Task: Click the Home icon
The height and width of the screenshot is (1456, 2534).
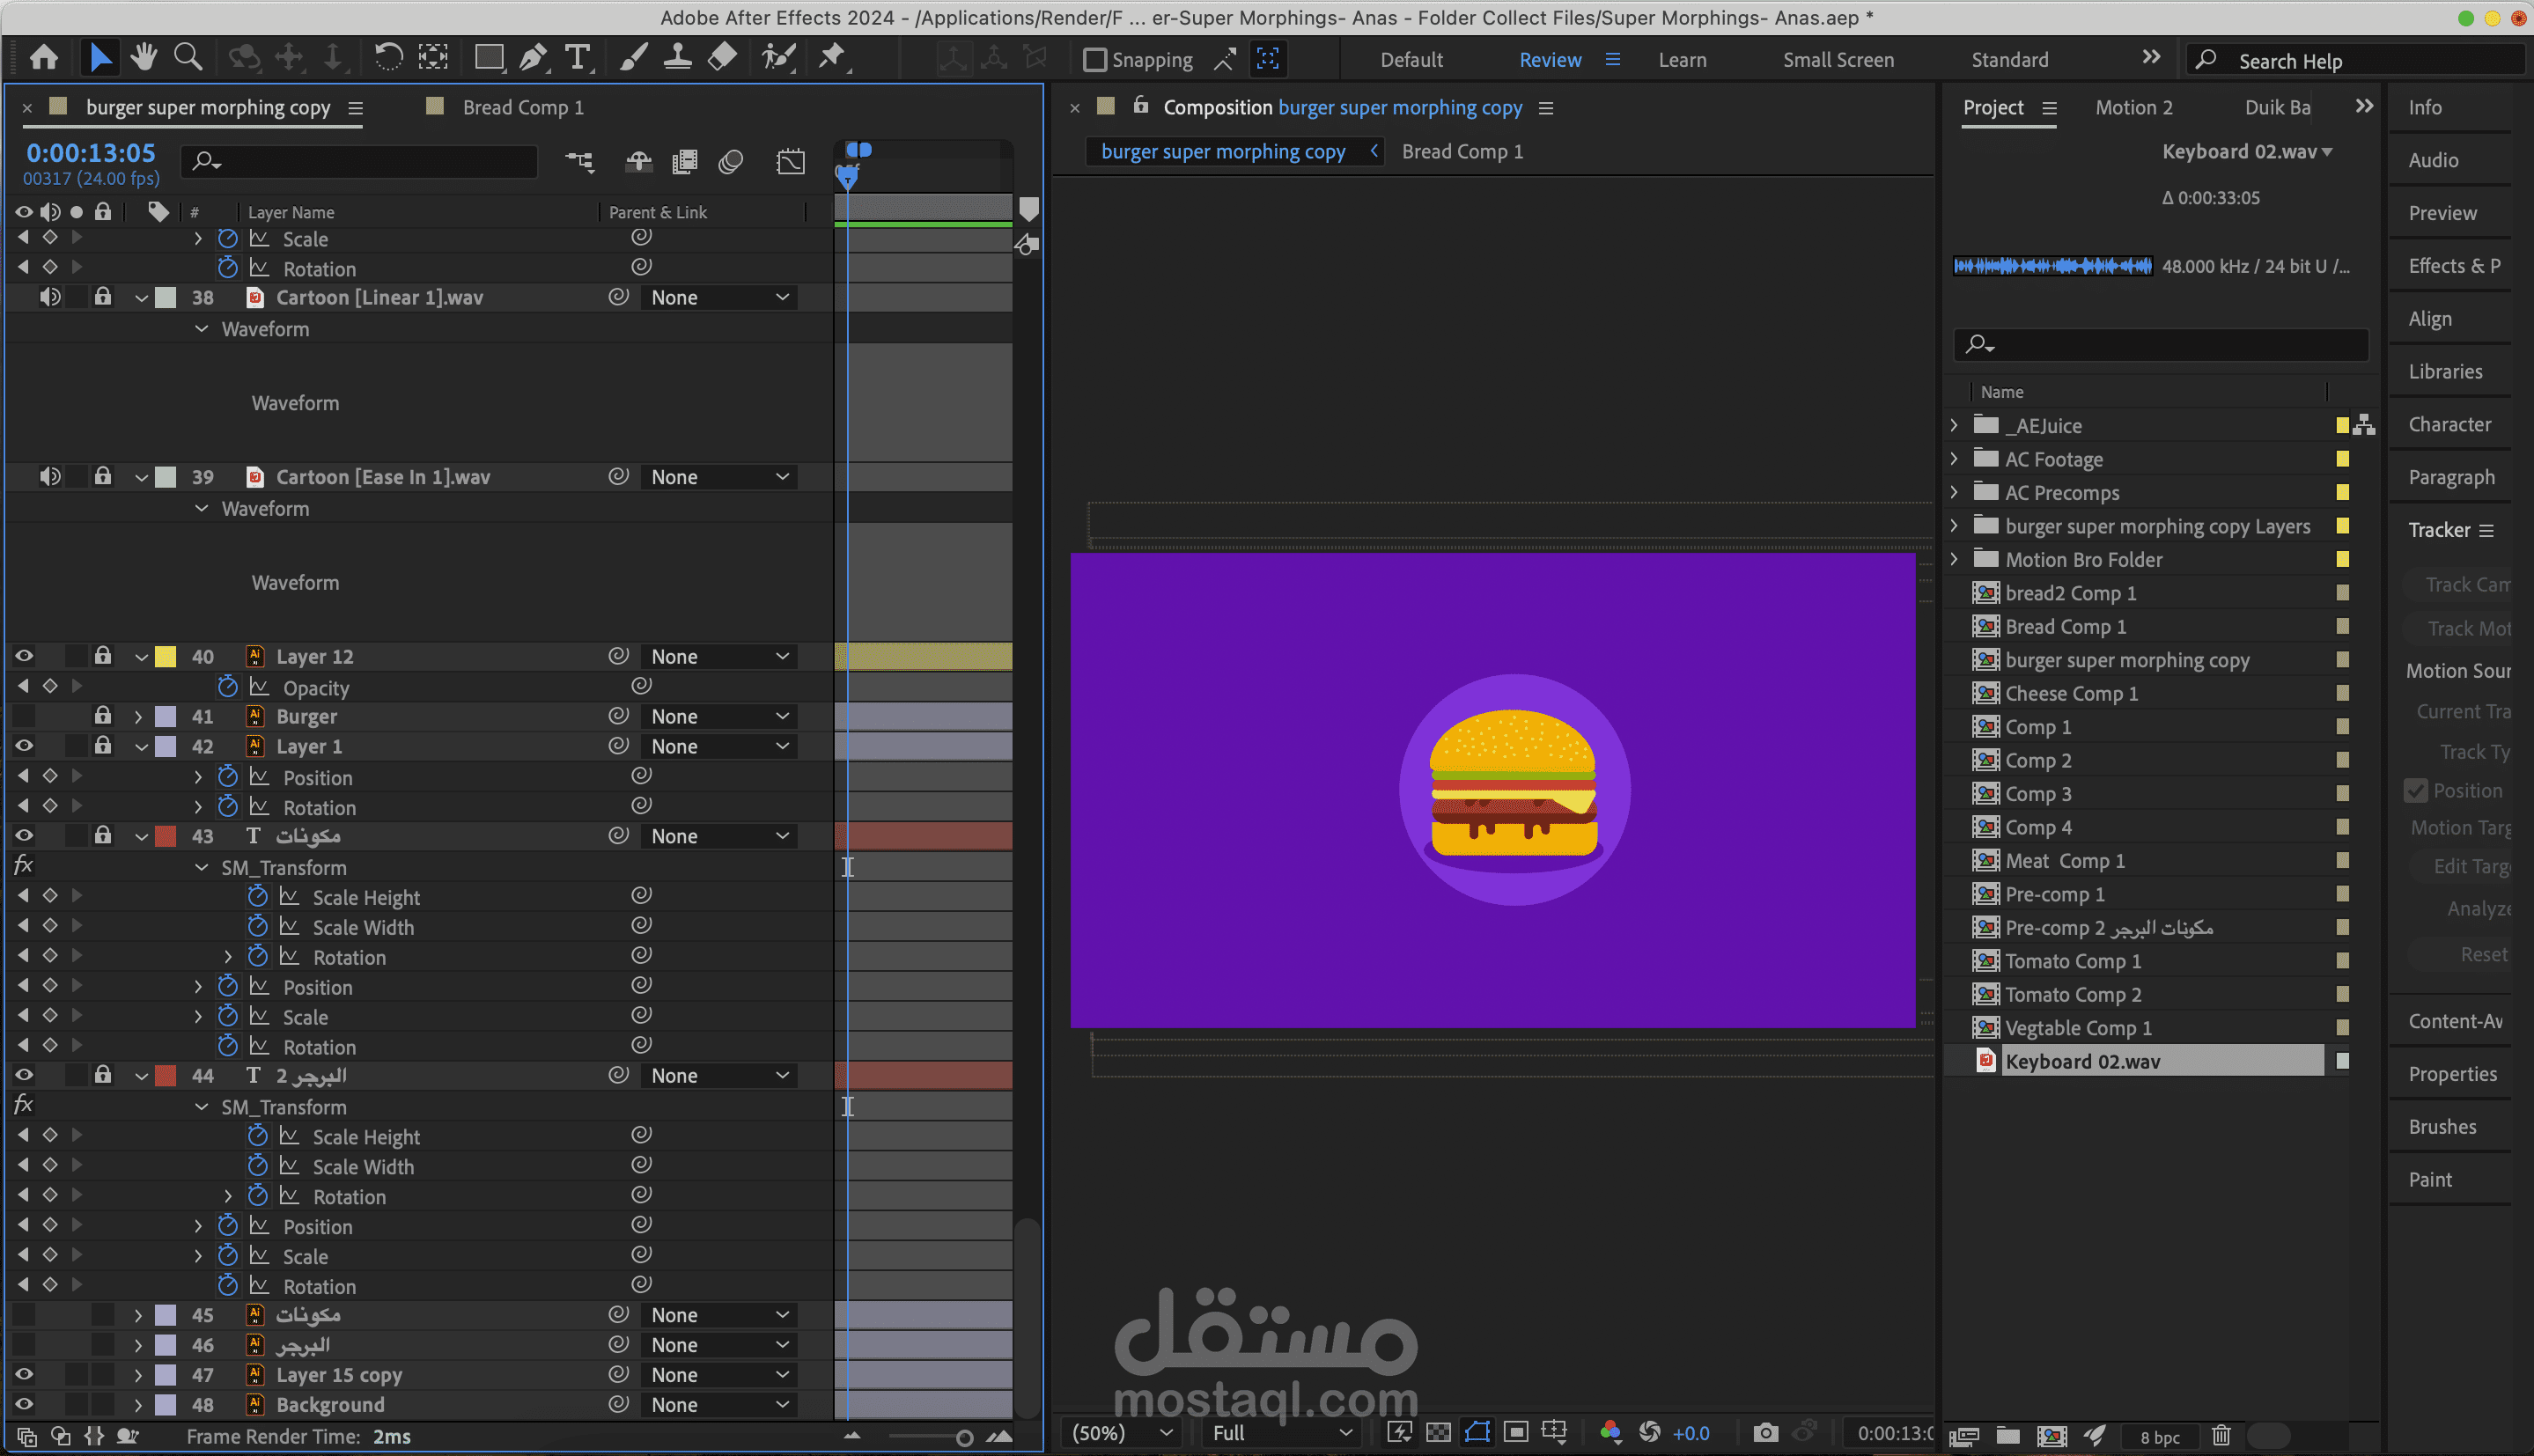Action: (43, 58)
